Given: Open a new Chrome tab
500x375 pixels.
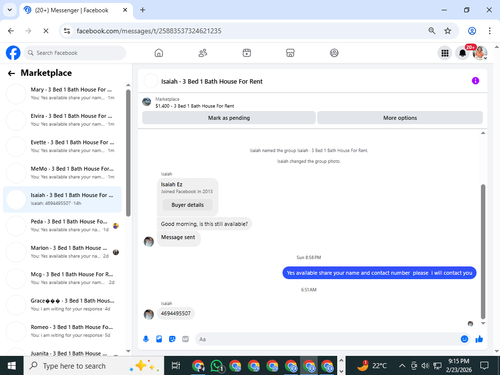Looking at the screenshot, I should point(143,10).
